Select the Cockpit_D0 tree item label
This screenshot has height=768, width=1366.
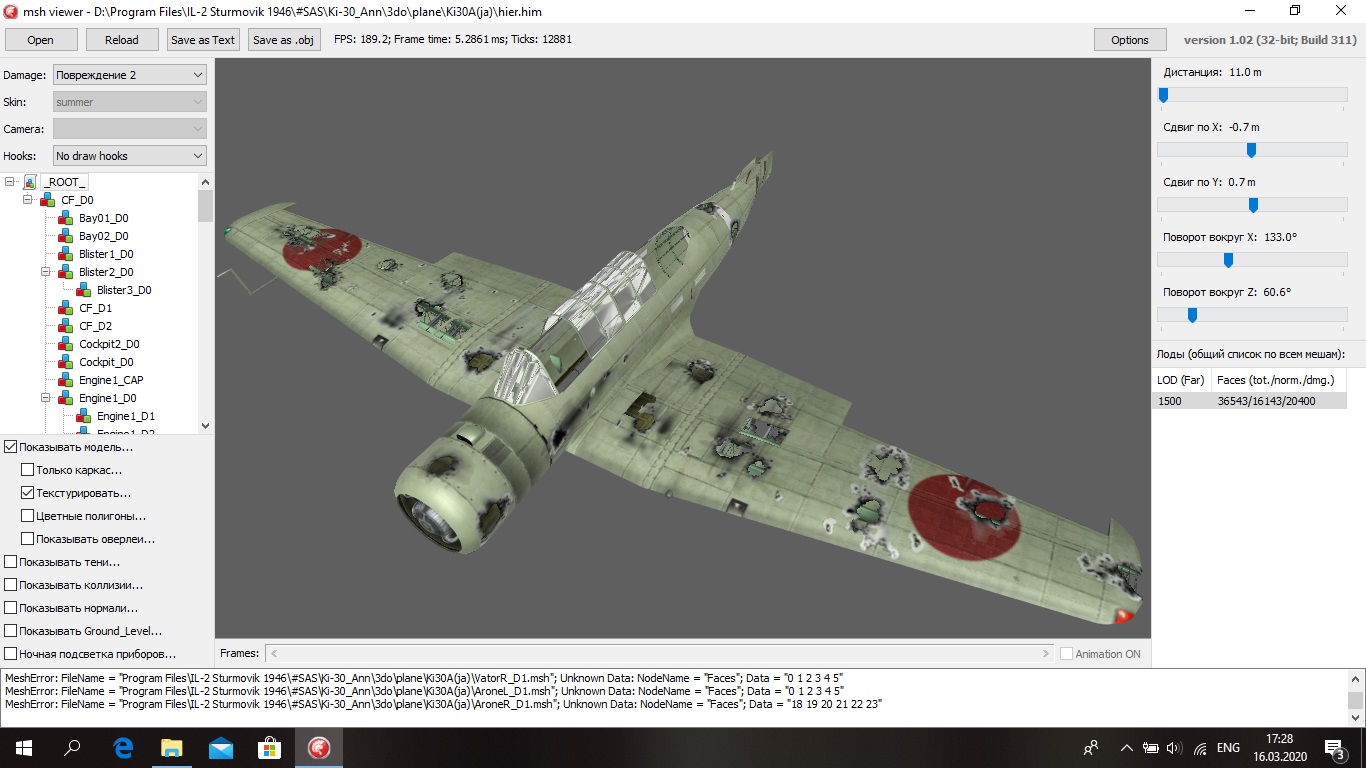(106, 362)
